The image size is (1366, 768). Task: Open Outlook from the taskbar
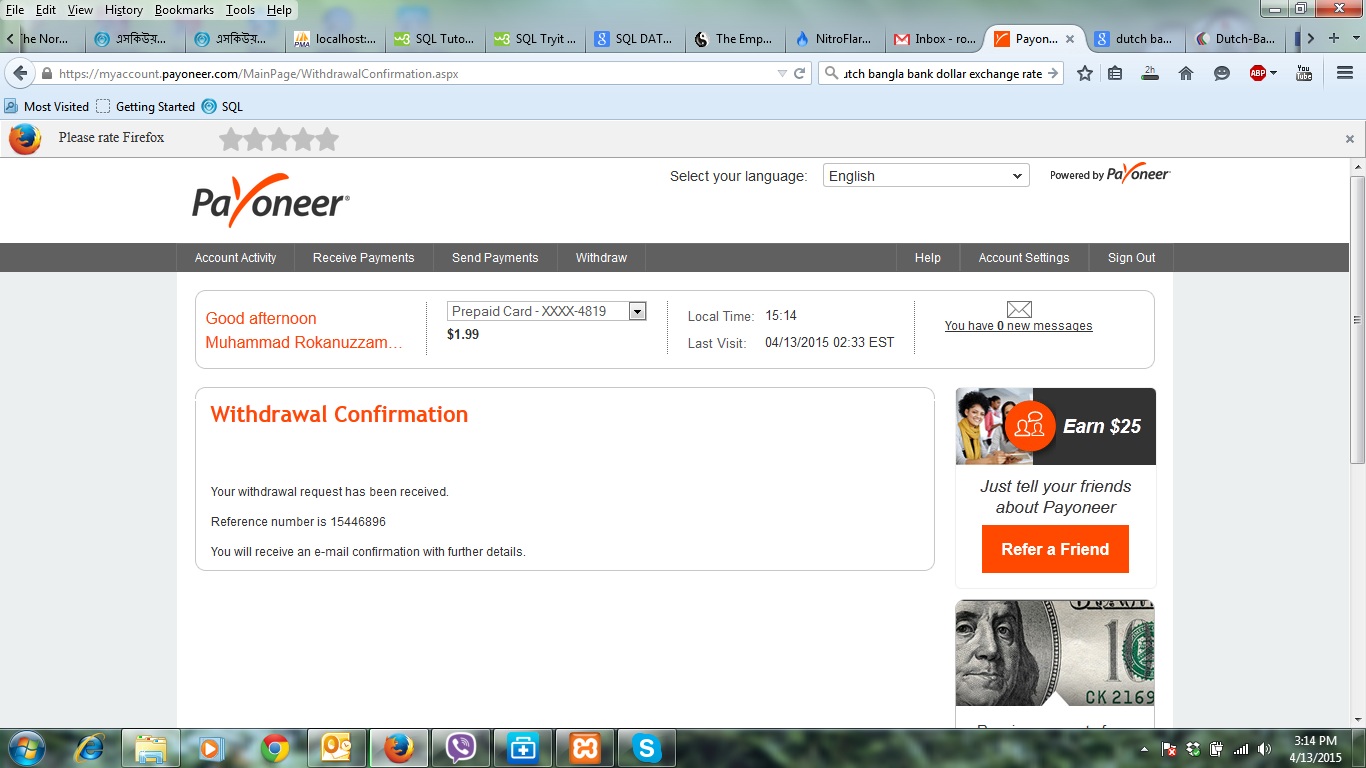pyautogui.click(x=336, y=748)
